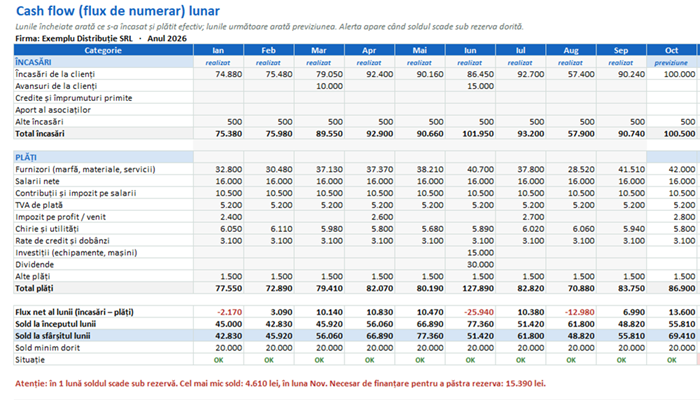700x400 pixels.
Task: Select the Oct client receipts cell 100.000
Action: 672,74
